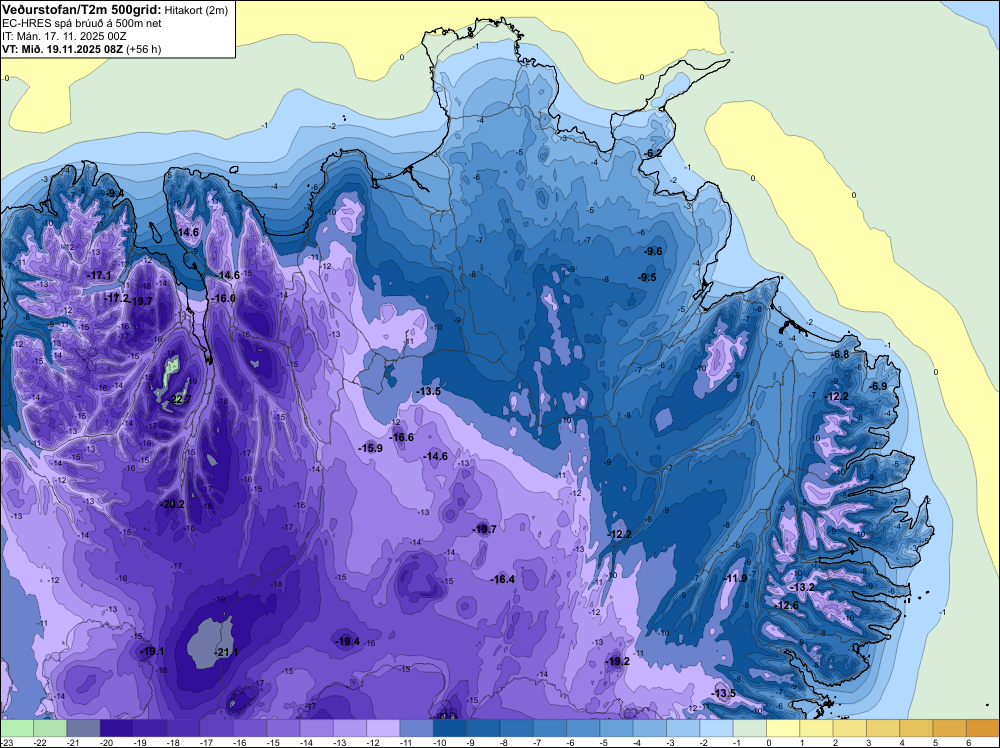Select the dark purple -20 legend swatch
Image resolution: width=1000 pixels, height=748 pixels.
click(x=117, y=728)
